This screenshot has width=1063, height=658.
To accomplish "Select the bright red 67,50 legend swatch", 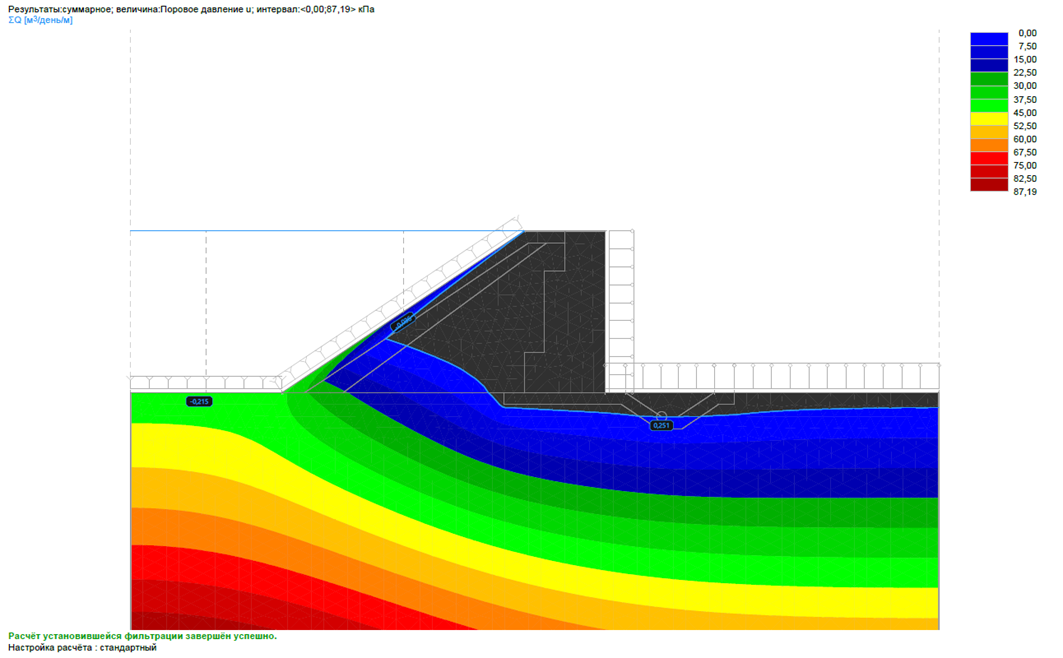I will click(989, 158).
